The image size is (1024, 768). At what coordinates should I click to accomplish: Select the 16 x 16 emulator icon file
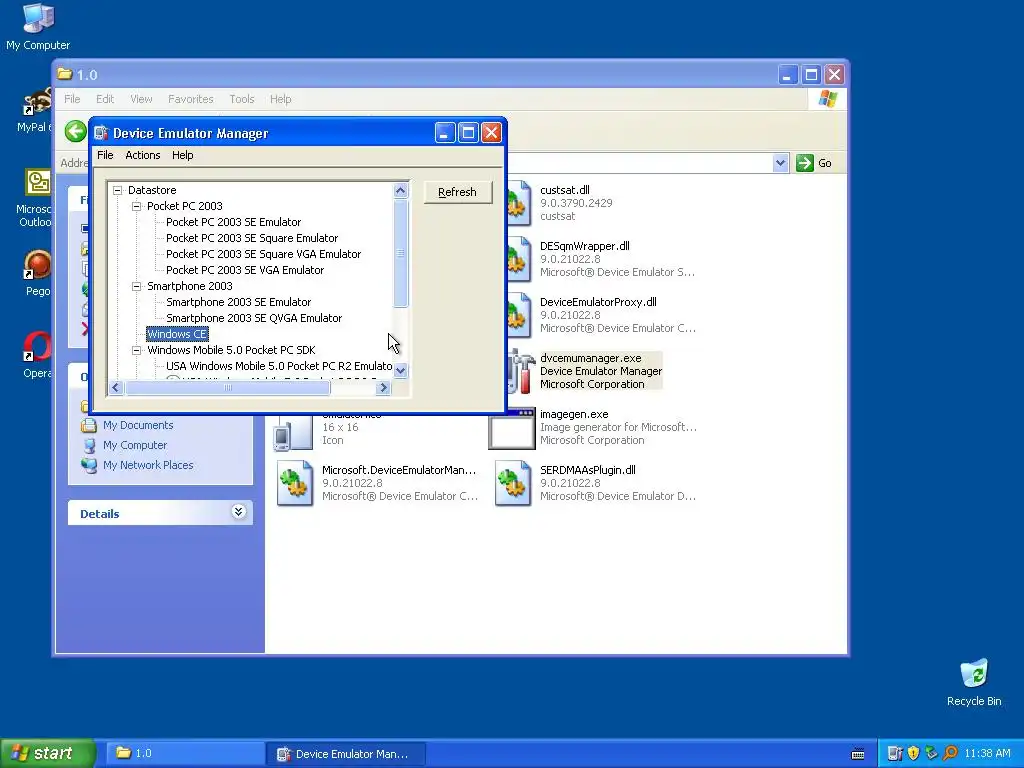293,433
